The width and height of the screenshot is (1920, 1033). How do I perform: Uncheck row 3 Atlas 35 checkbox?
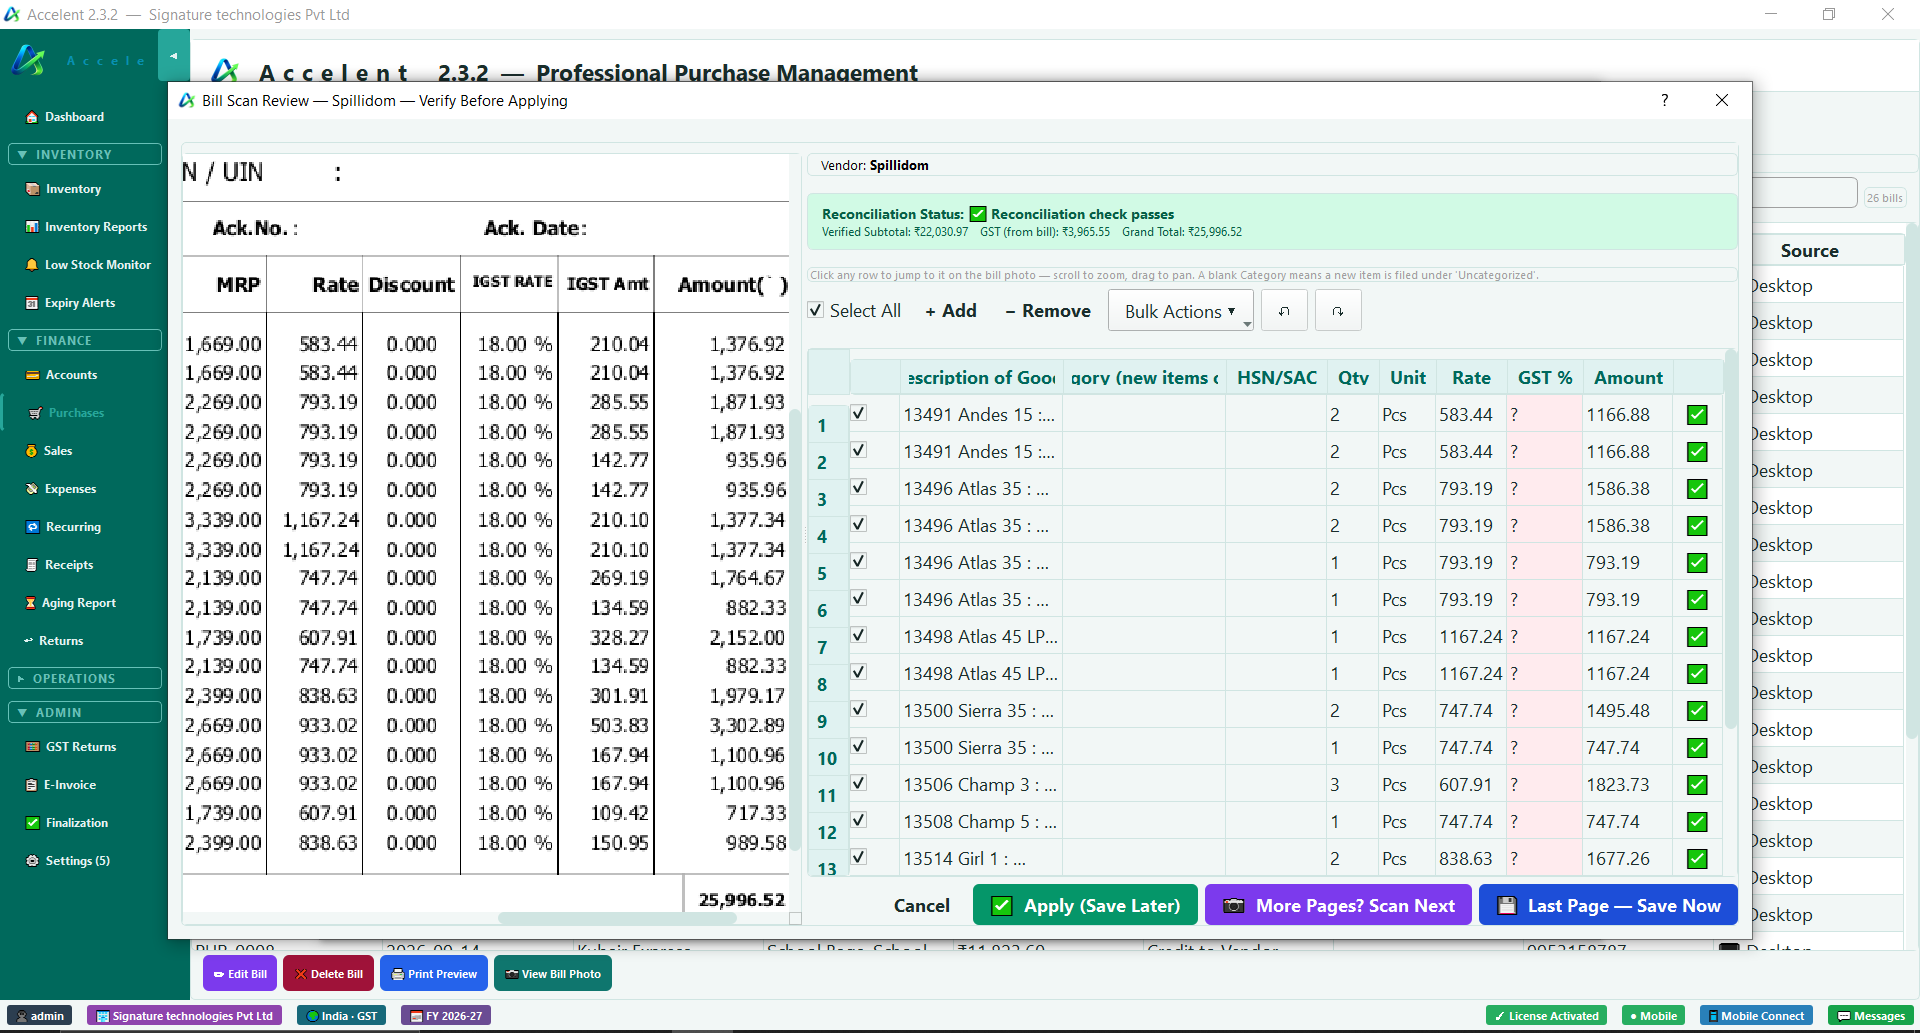859,487
